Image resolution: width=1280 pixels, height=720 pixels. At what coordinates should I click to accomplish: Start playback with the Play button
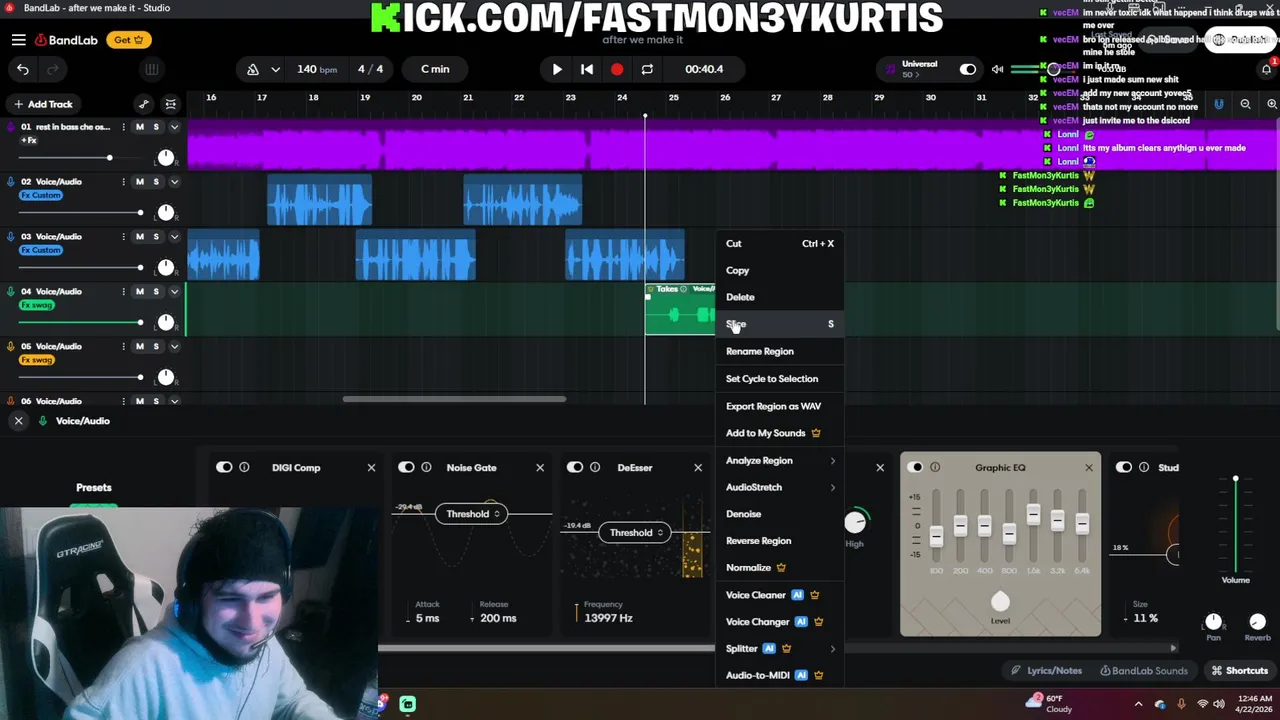tap(557, 69)
